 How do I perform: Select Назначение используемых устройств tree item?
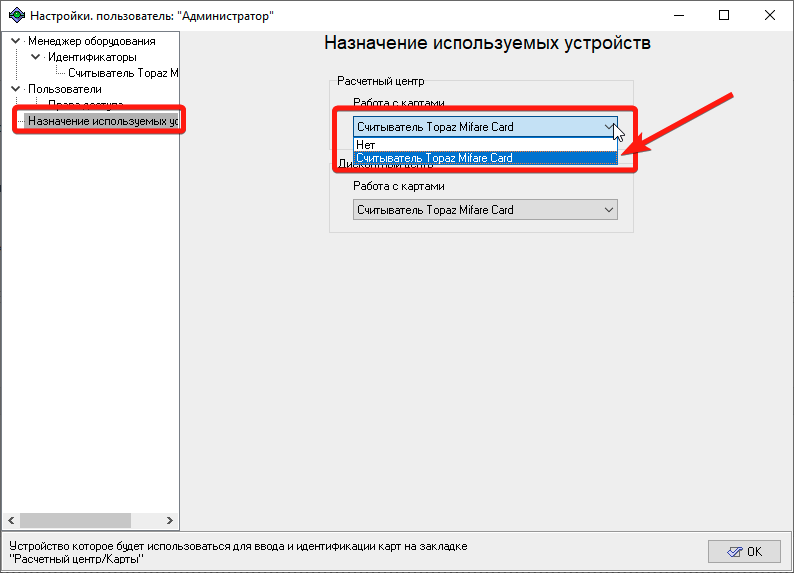point(103,121)
